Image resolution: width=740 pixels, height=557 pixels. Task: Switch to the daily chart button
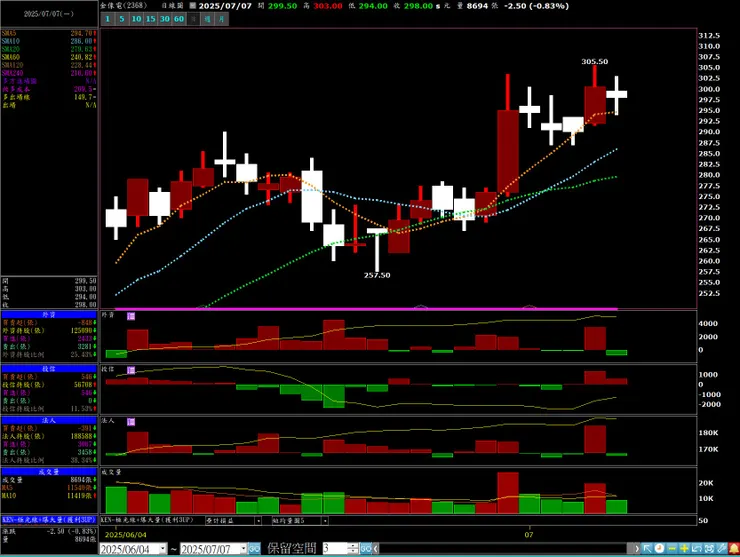[x=193, y=19]
